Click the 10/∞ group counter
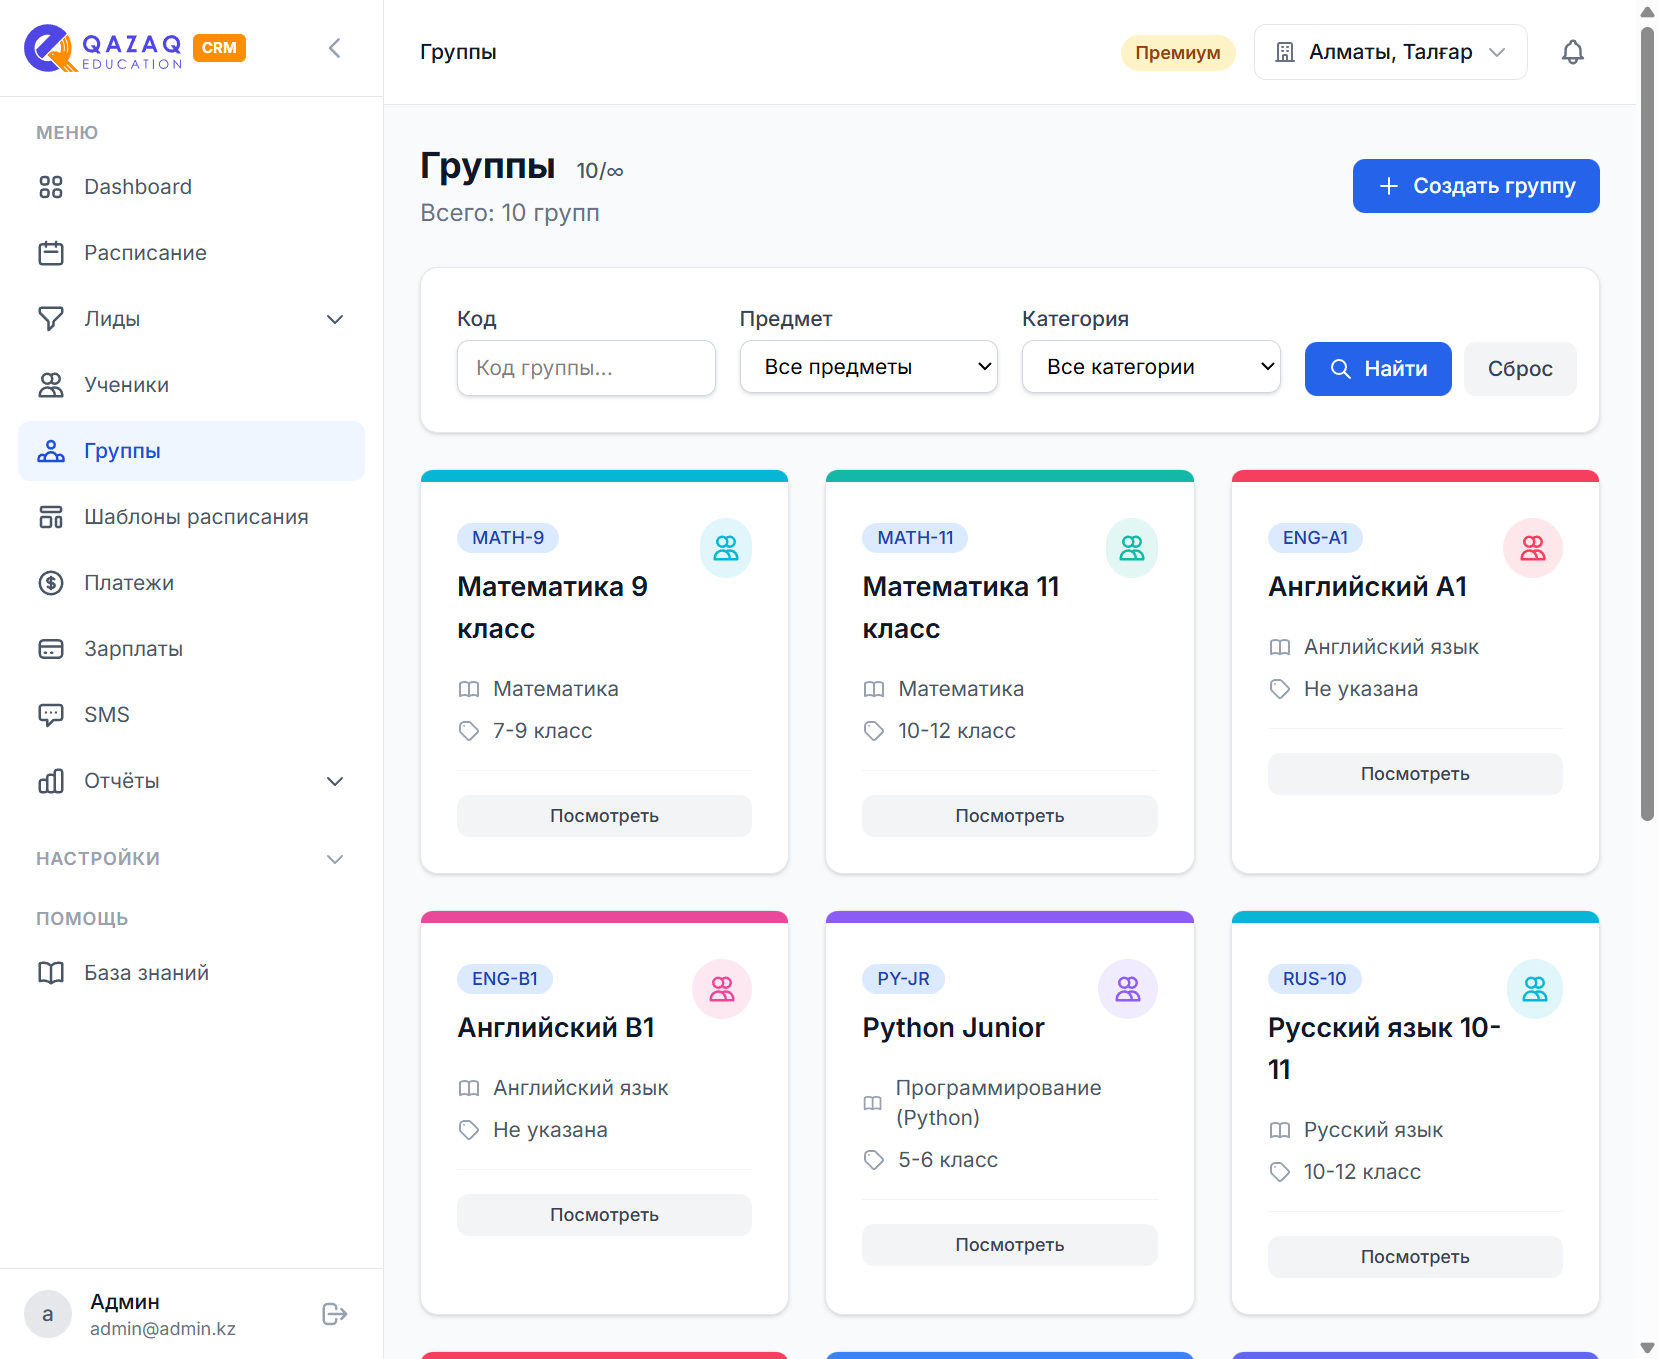1659x1359 pixels. click(x=600, y=171)
